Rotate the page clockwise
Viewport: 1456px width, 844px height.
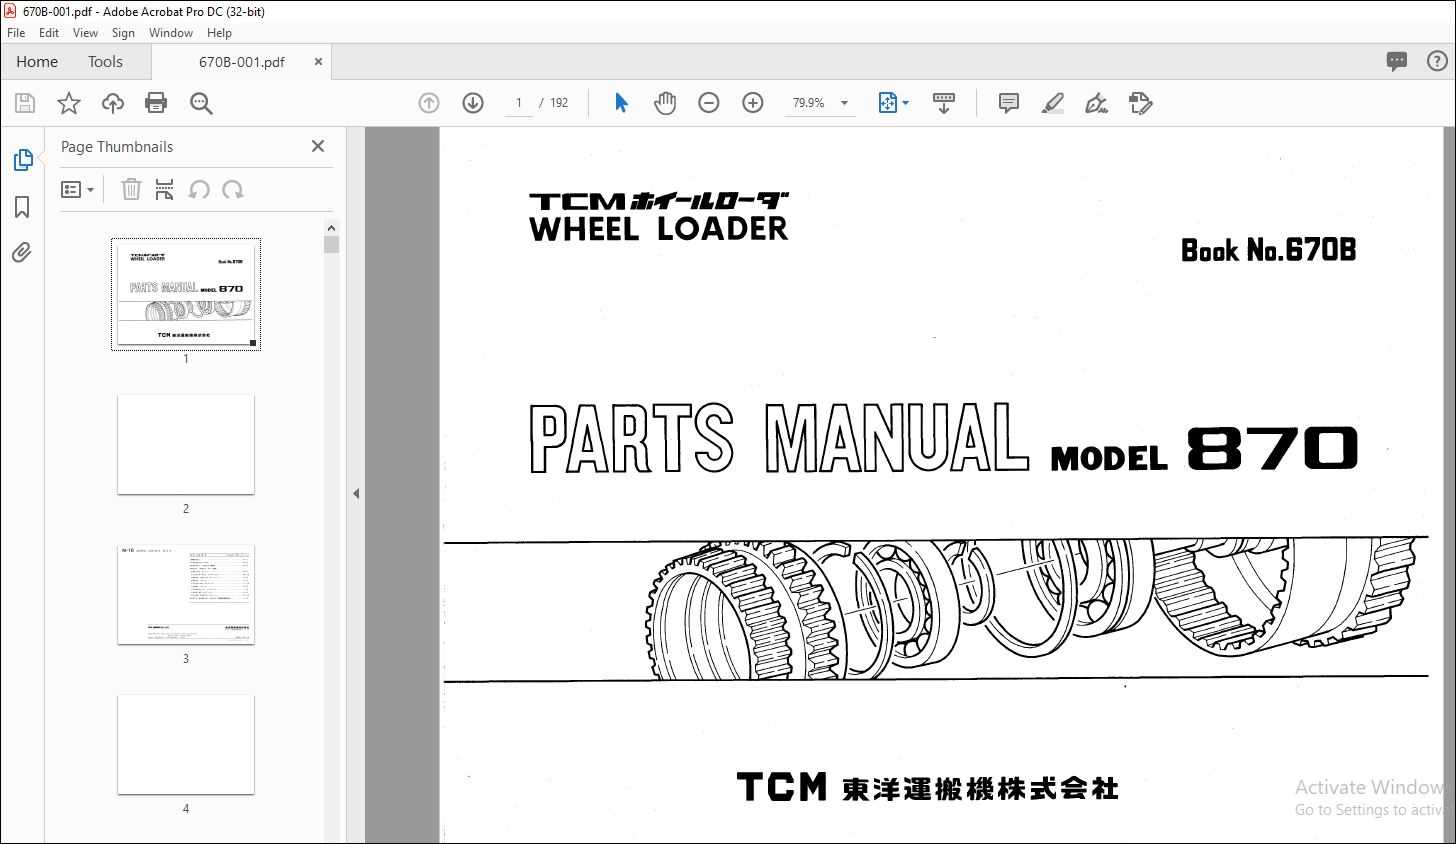[233, 189]
